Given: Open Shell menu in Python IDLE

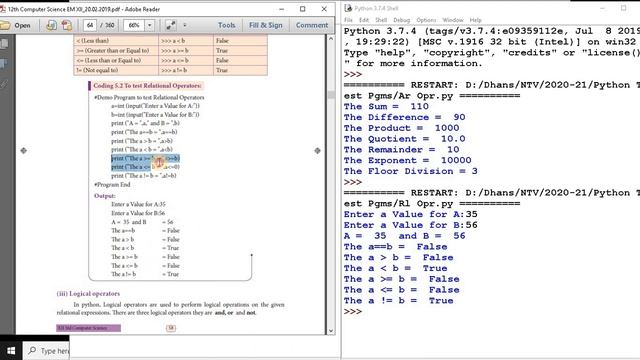Looking at the screenshot, I should tap(381, 20).
